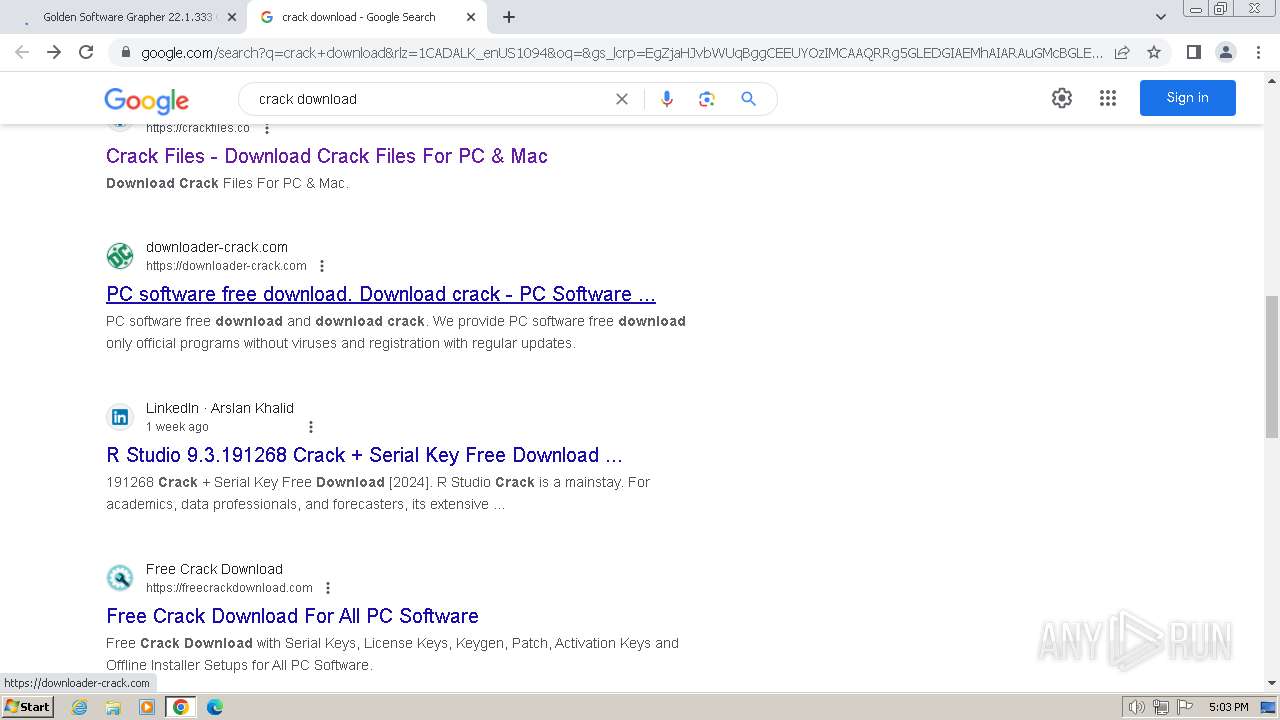Share this page from address bar
Image resolution: width=1280 pixels, height=720 pixels.
tap(1122, 52)
